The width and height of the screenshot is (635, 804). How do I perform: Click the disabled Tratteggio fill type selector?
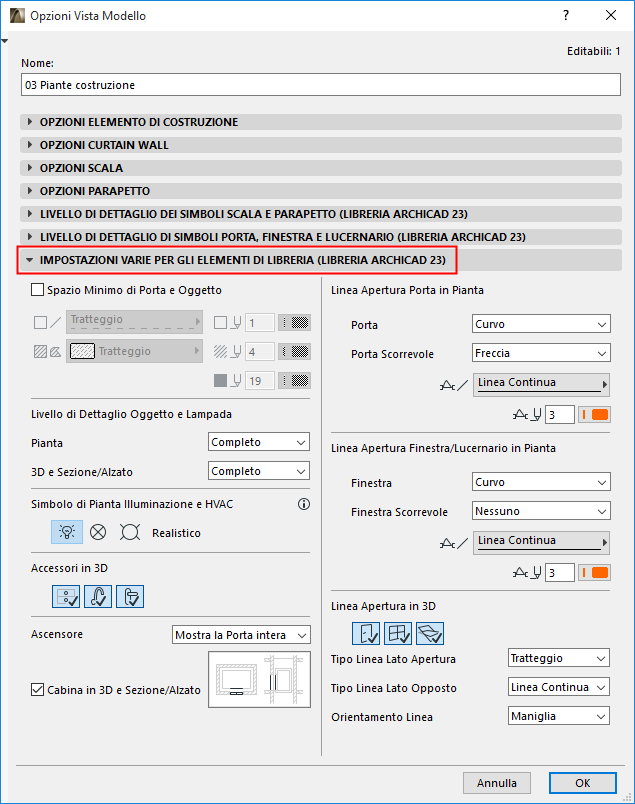coord(134,351)
